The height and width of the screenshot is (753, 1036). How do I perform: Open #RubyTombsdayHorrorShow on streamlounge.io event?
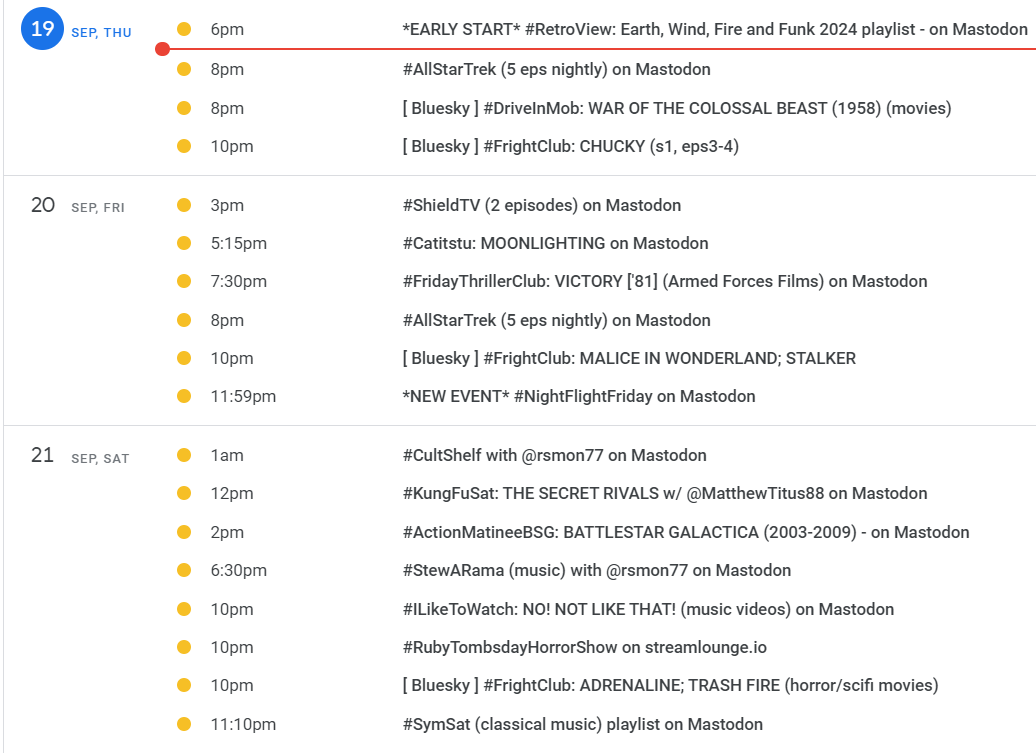click(x=585, y=647)
